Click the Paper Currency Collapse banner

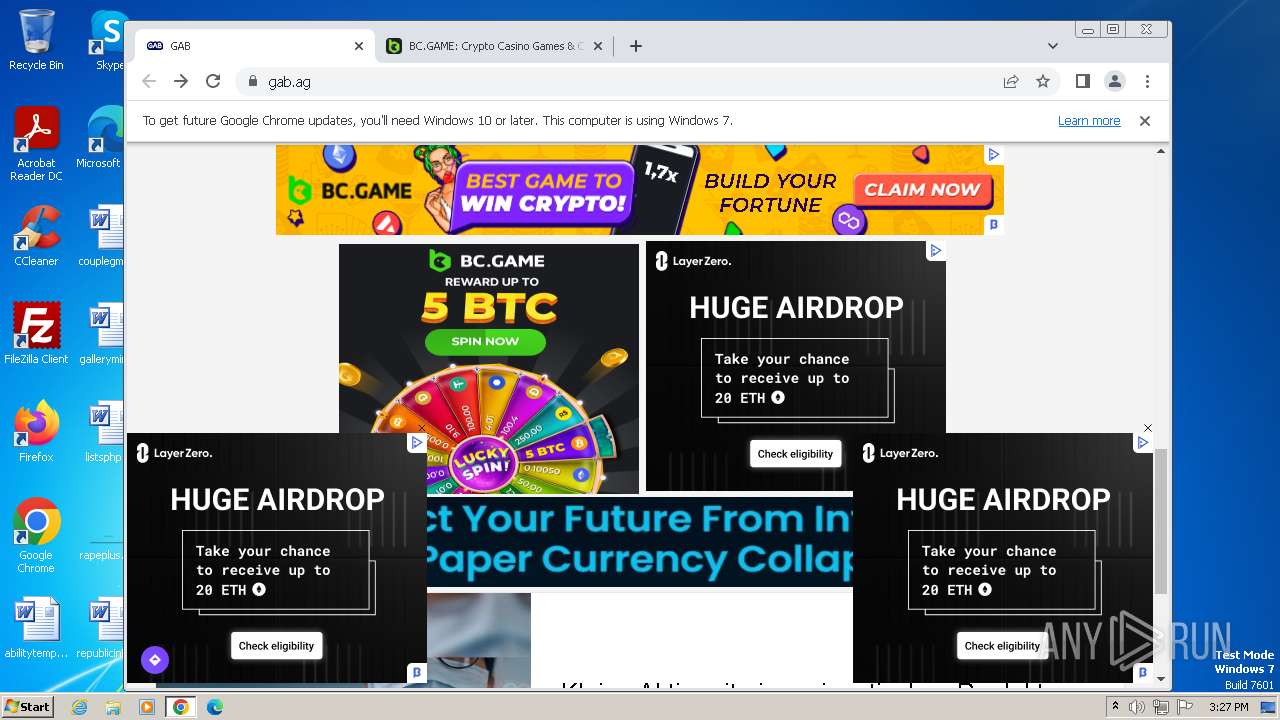[640, 541]
